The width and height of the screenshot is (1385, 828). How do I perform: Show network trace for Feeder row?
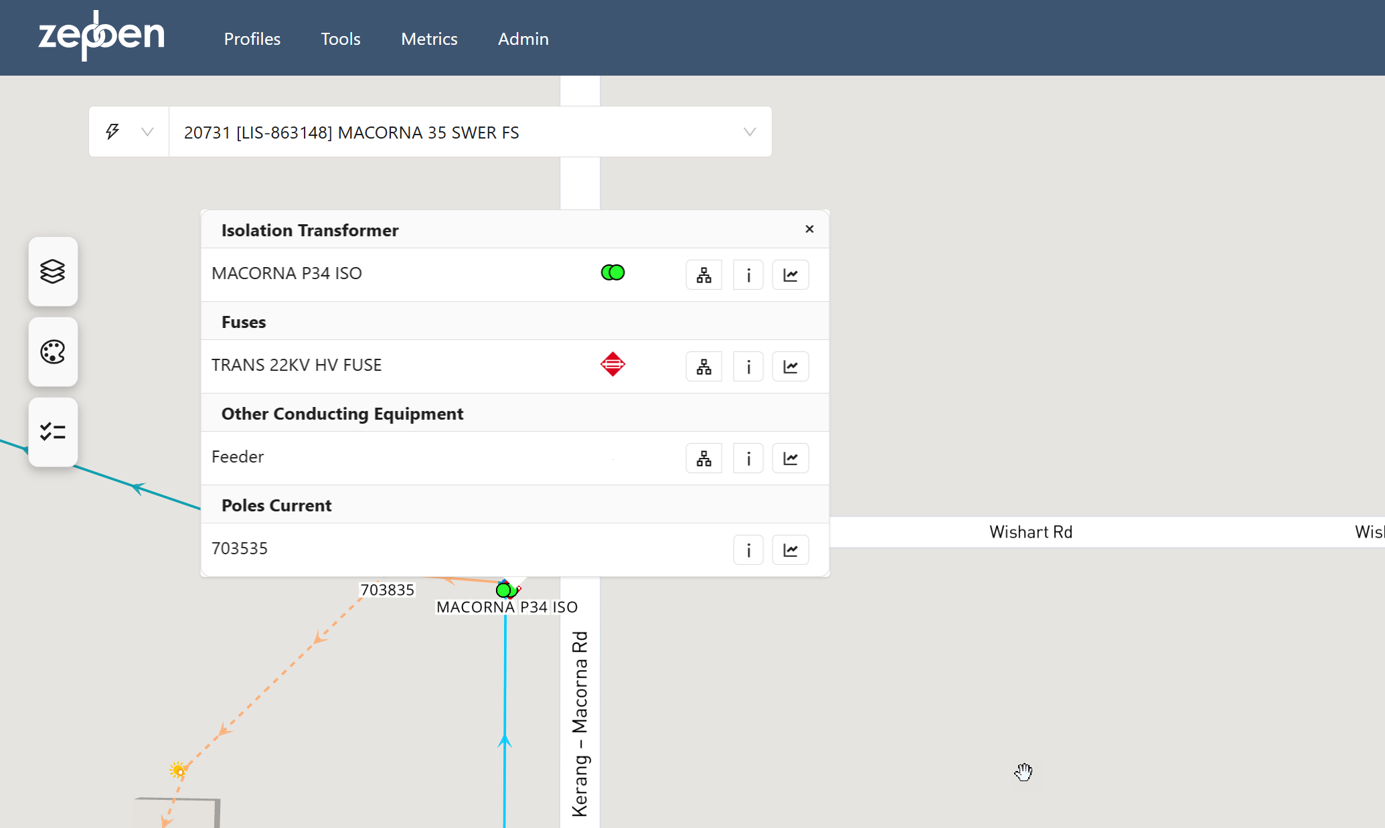704,459
